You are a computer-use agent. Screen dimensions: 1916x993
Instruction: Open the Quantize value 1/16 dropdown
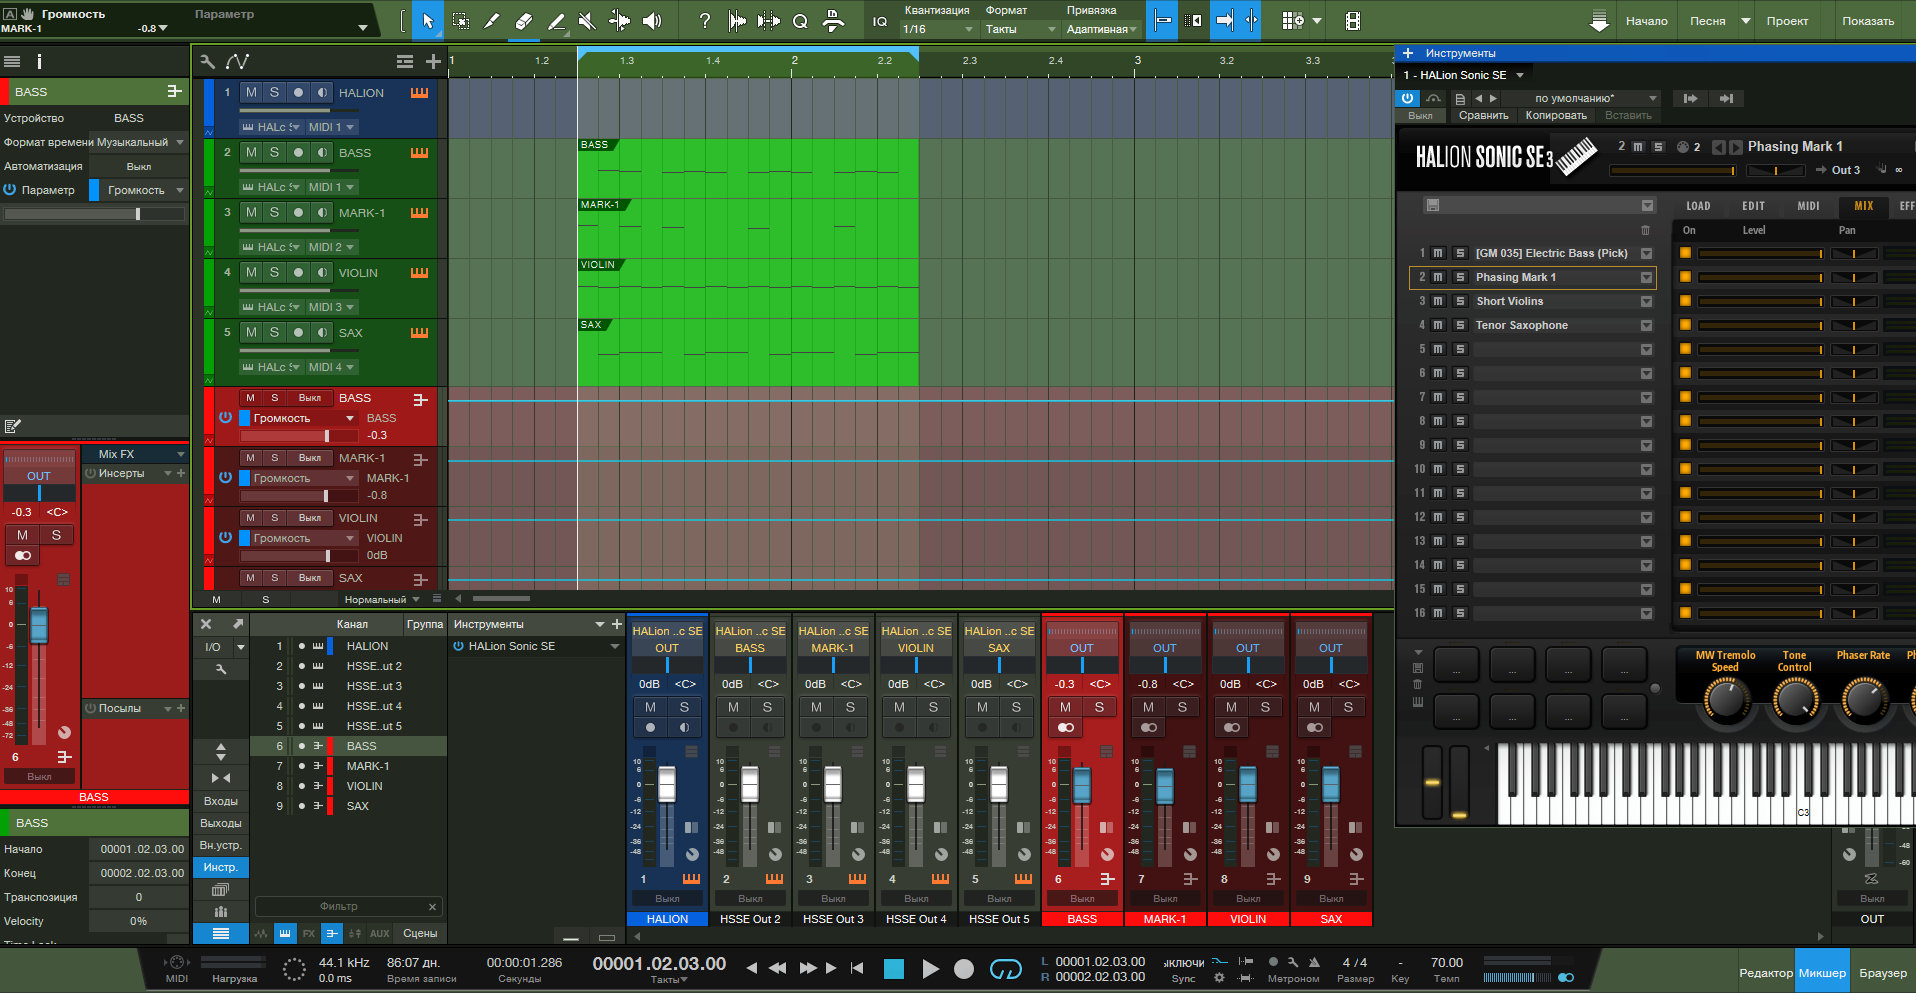point(938,29)
